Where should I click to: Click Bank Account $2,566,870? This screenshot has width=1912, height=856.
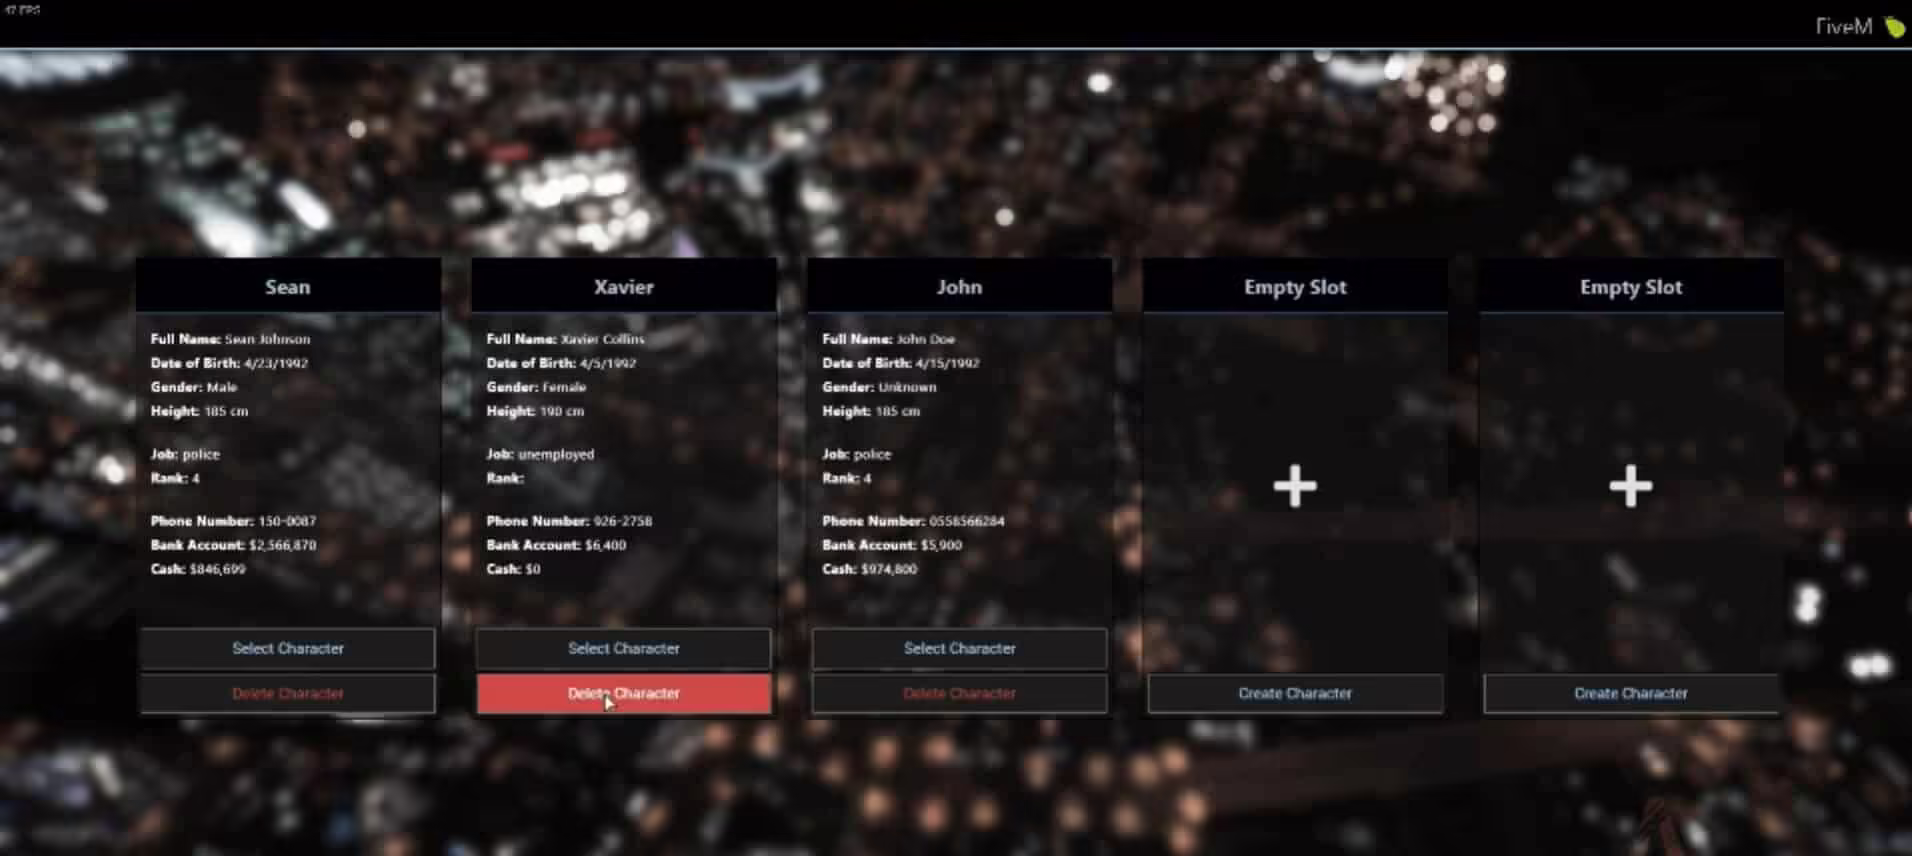tap(233, 545)
